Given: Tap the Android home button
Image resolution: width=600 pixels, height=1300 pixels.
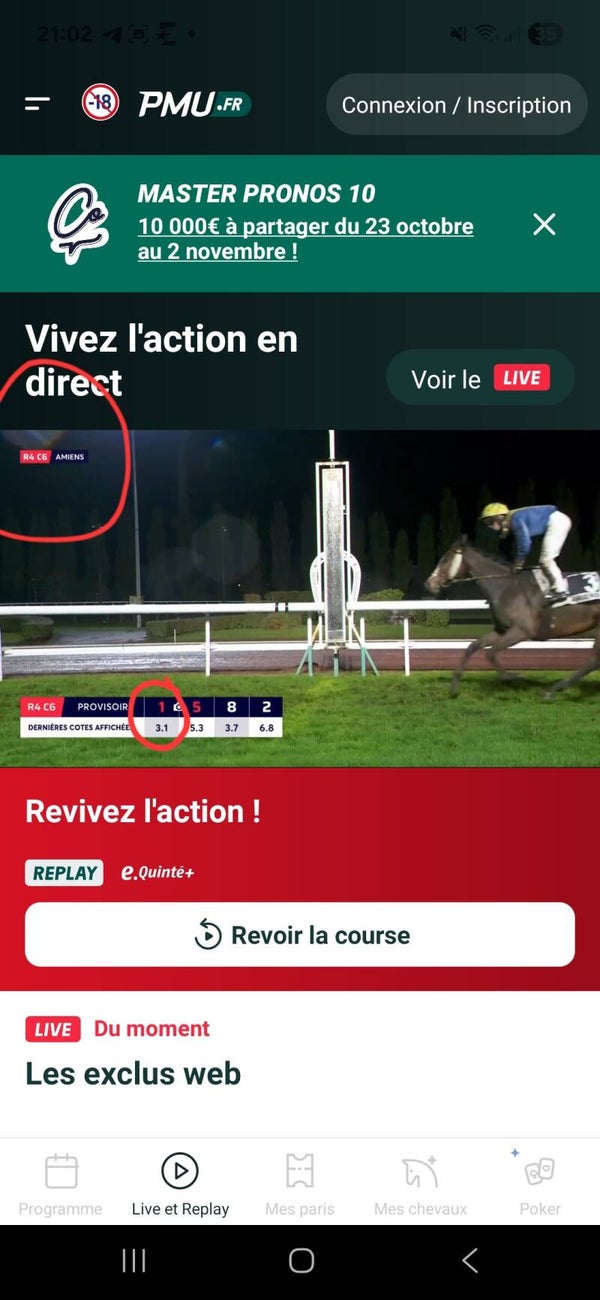Looking at the screenshot, I should [x=301, y=1261].
